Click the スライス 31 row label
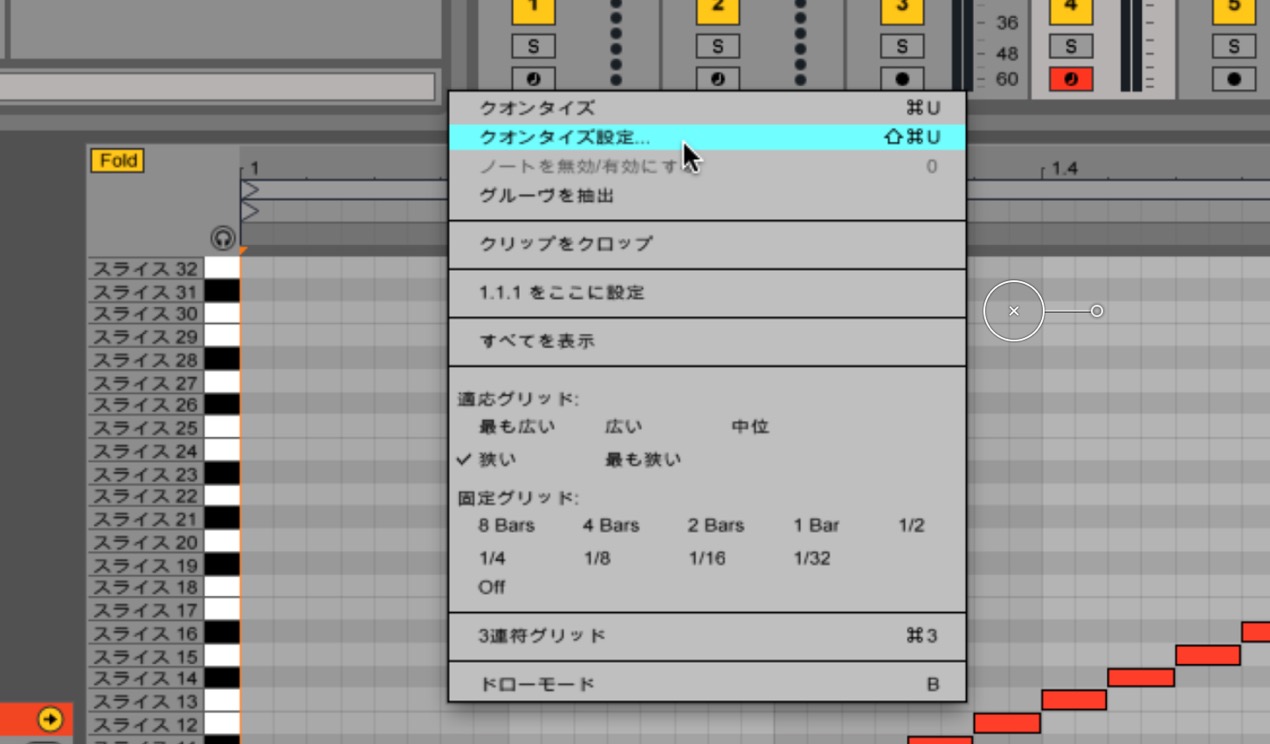 point(146,292)
